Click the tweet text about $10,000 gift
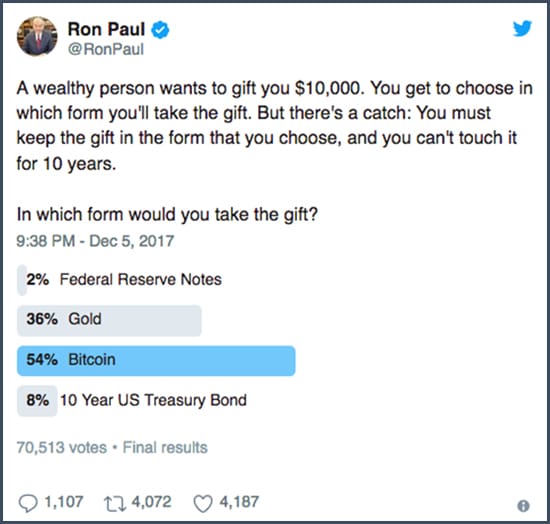 tap(274, 126)
